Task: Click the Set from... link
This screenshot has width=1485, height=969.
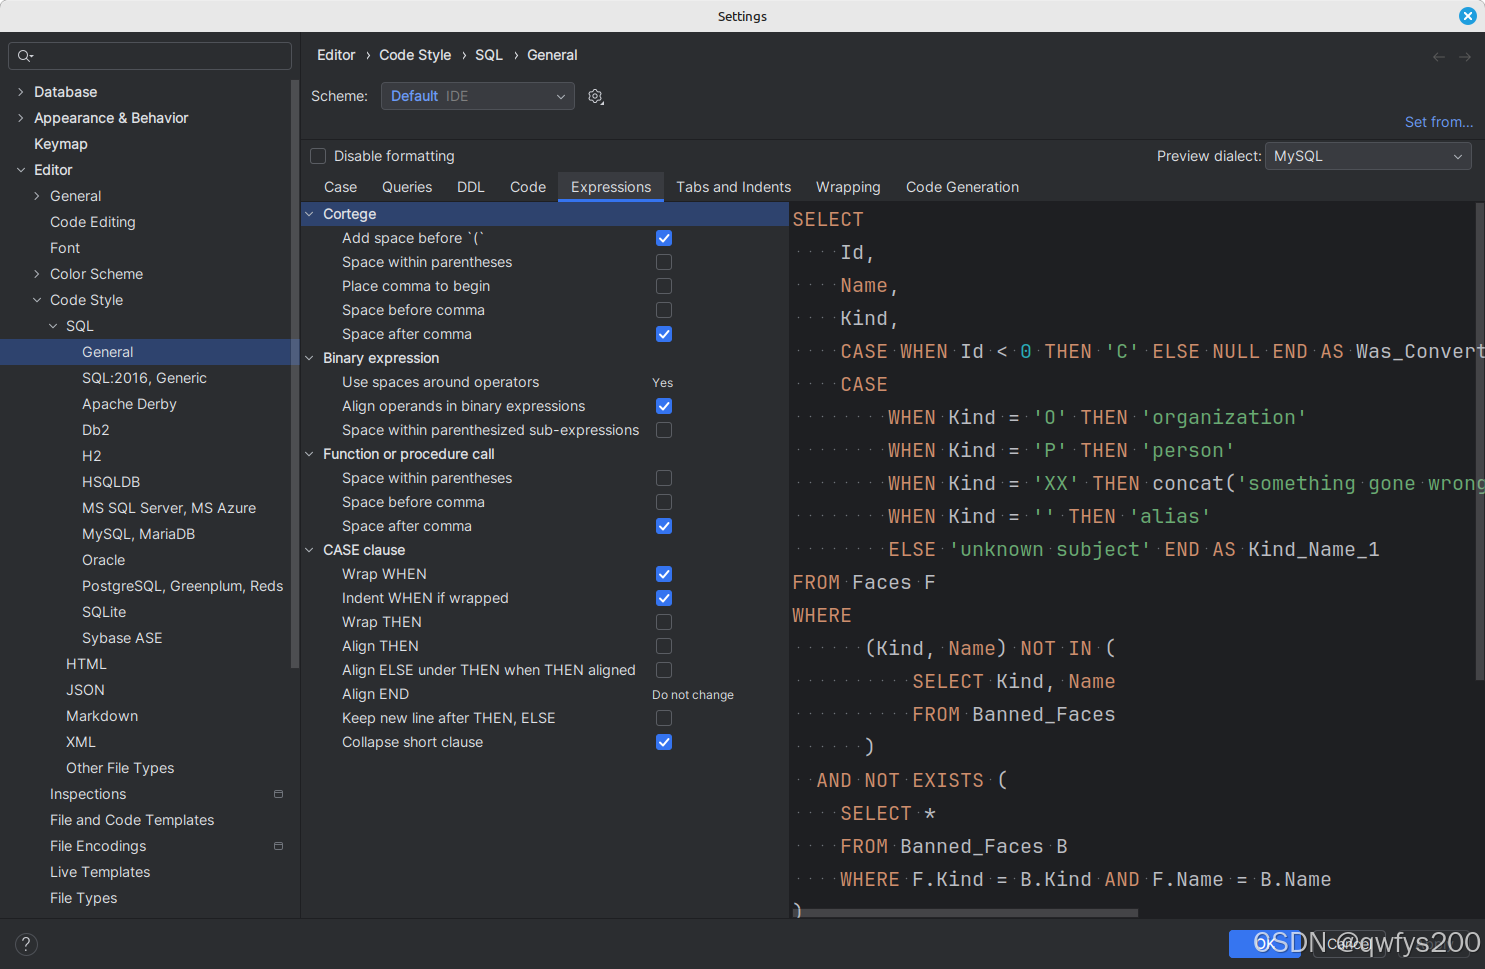Action: pyautogui.click(x=1439, y=122)
